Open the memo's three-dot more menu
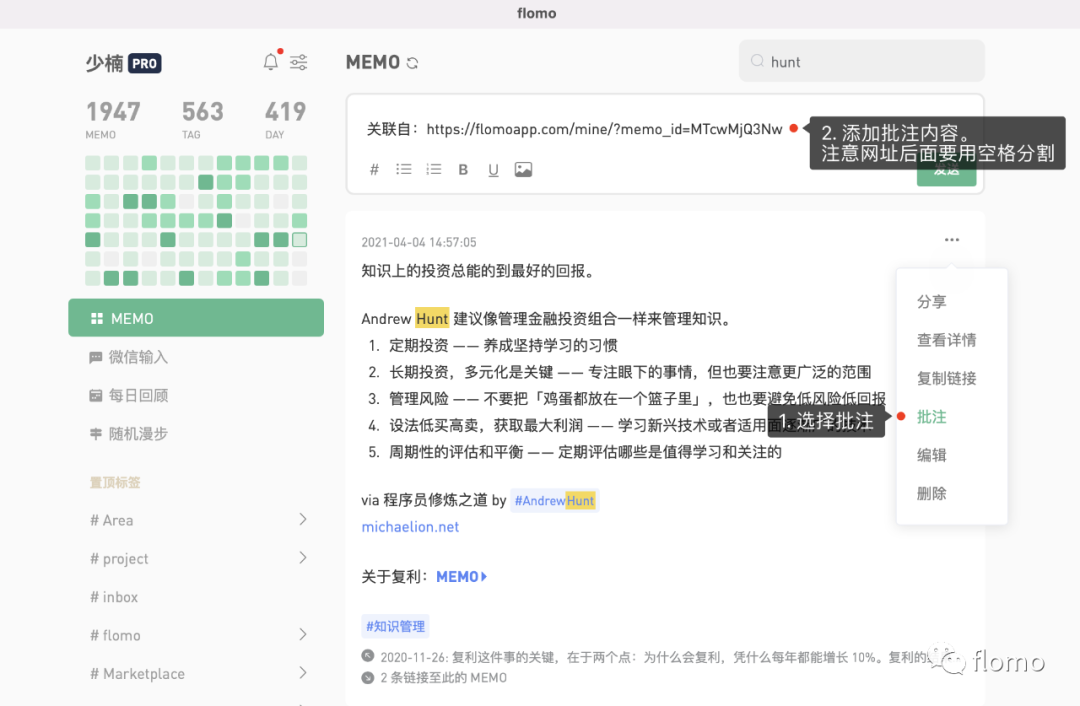 click(952, 240)
